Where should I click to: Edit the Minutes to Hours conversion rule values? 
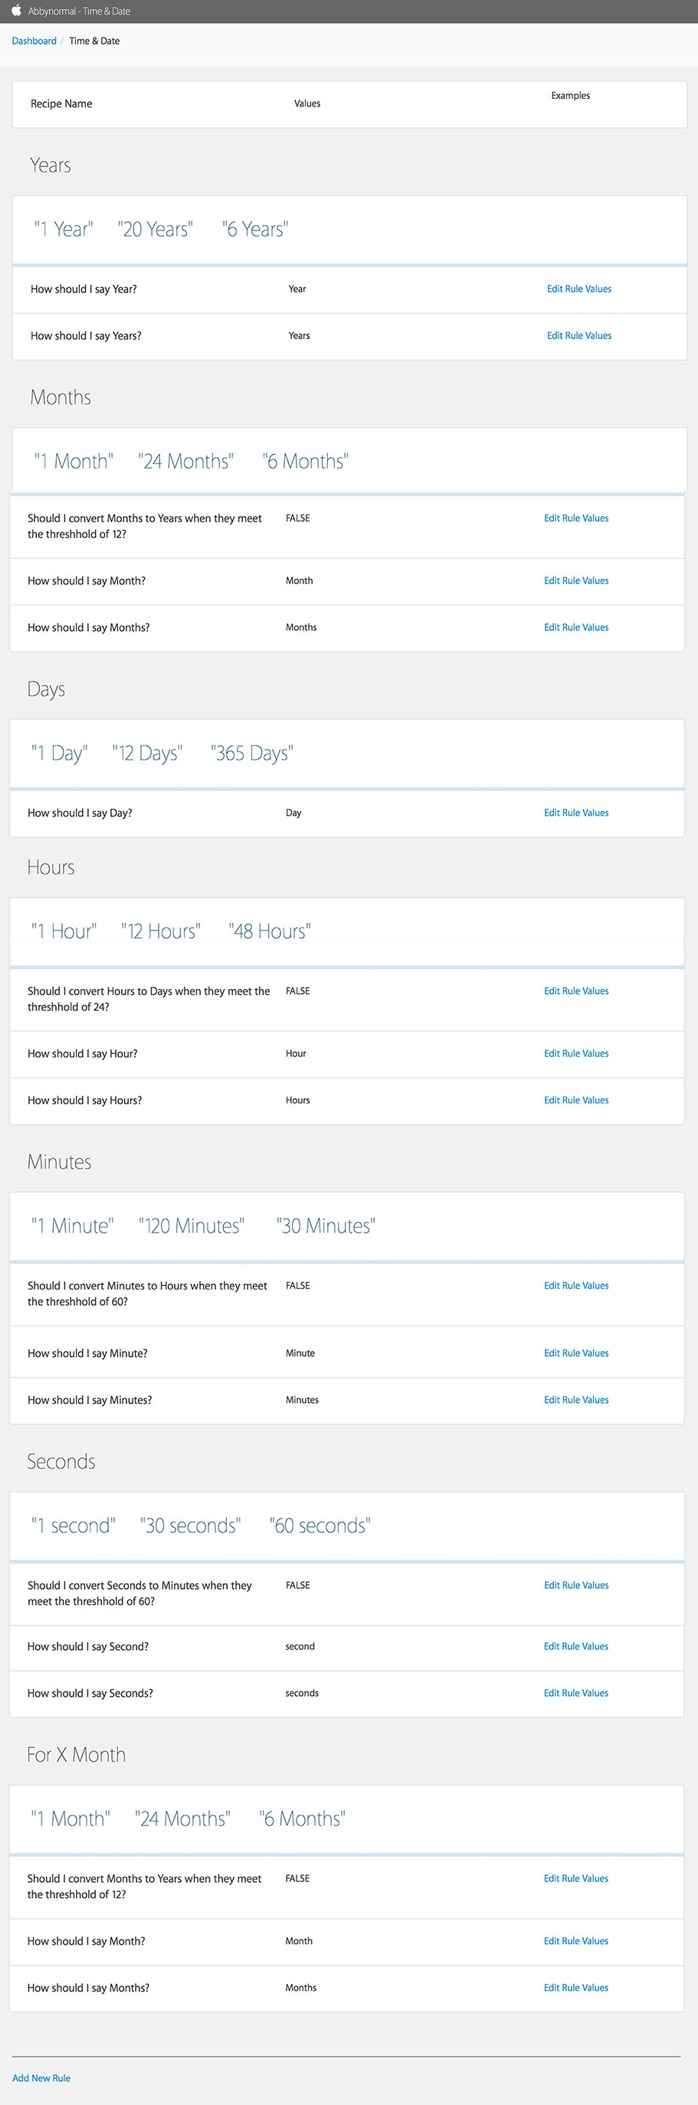(x=576, y=1286)
